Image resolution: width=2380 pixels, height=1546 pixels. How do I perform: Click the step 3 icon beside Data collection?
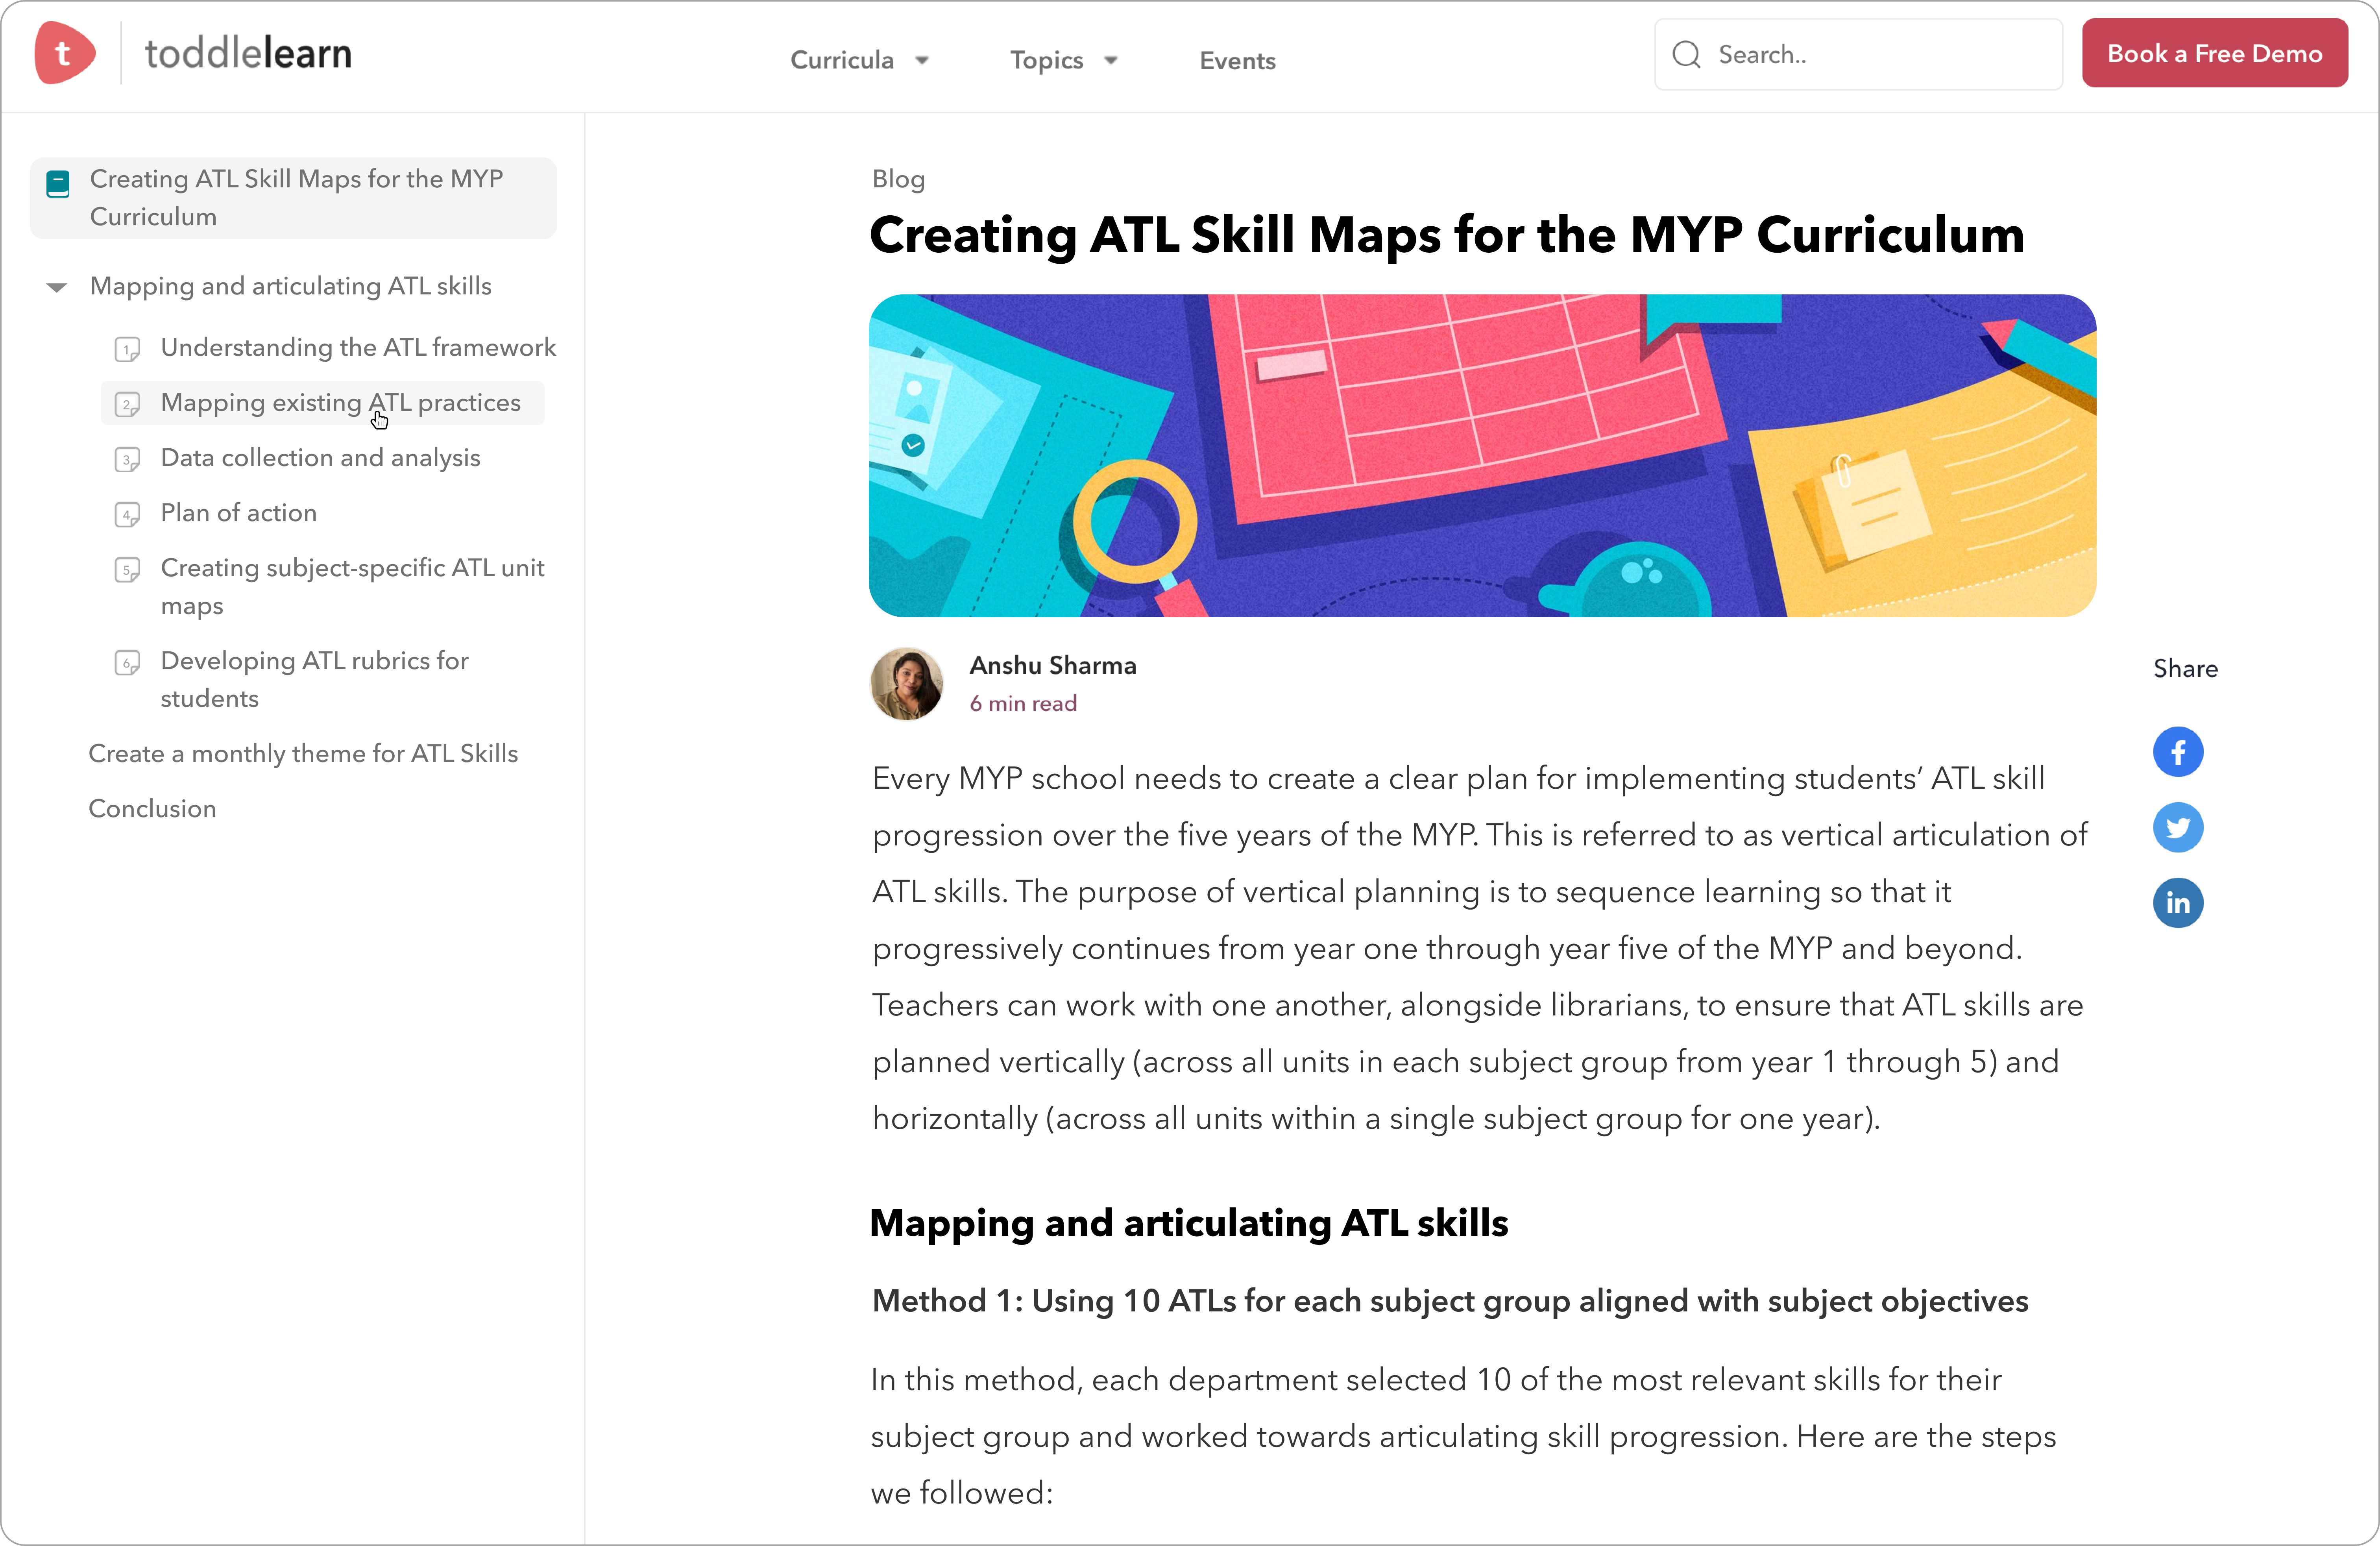pos(127,459)
